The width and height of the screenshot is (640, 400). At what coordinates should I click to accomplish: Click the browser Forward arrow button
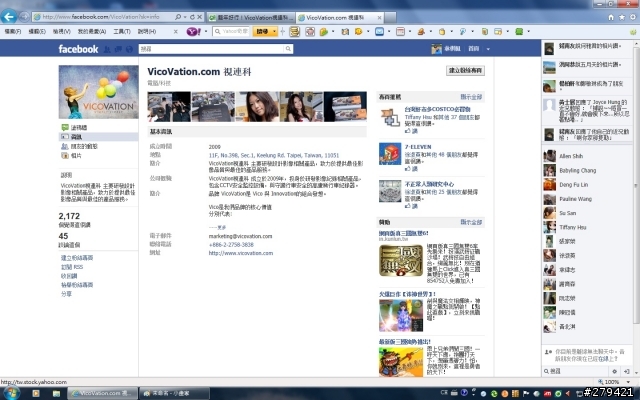(x=24, y=17)
